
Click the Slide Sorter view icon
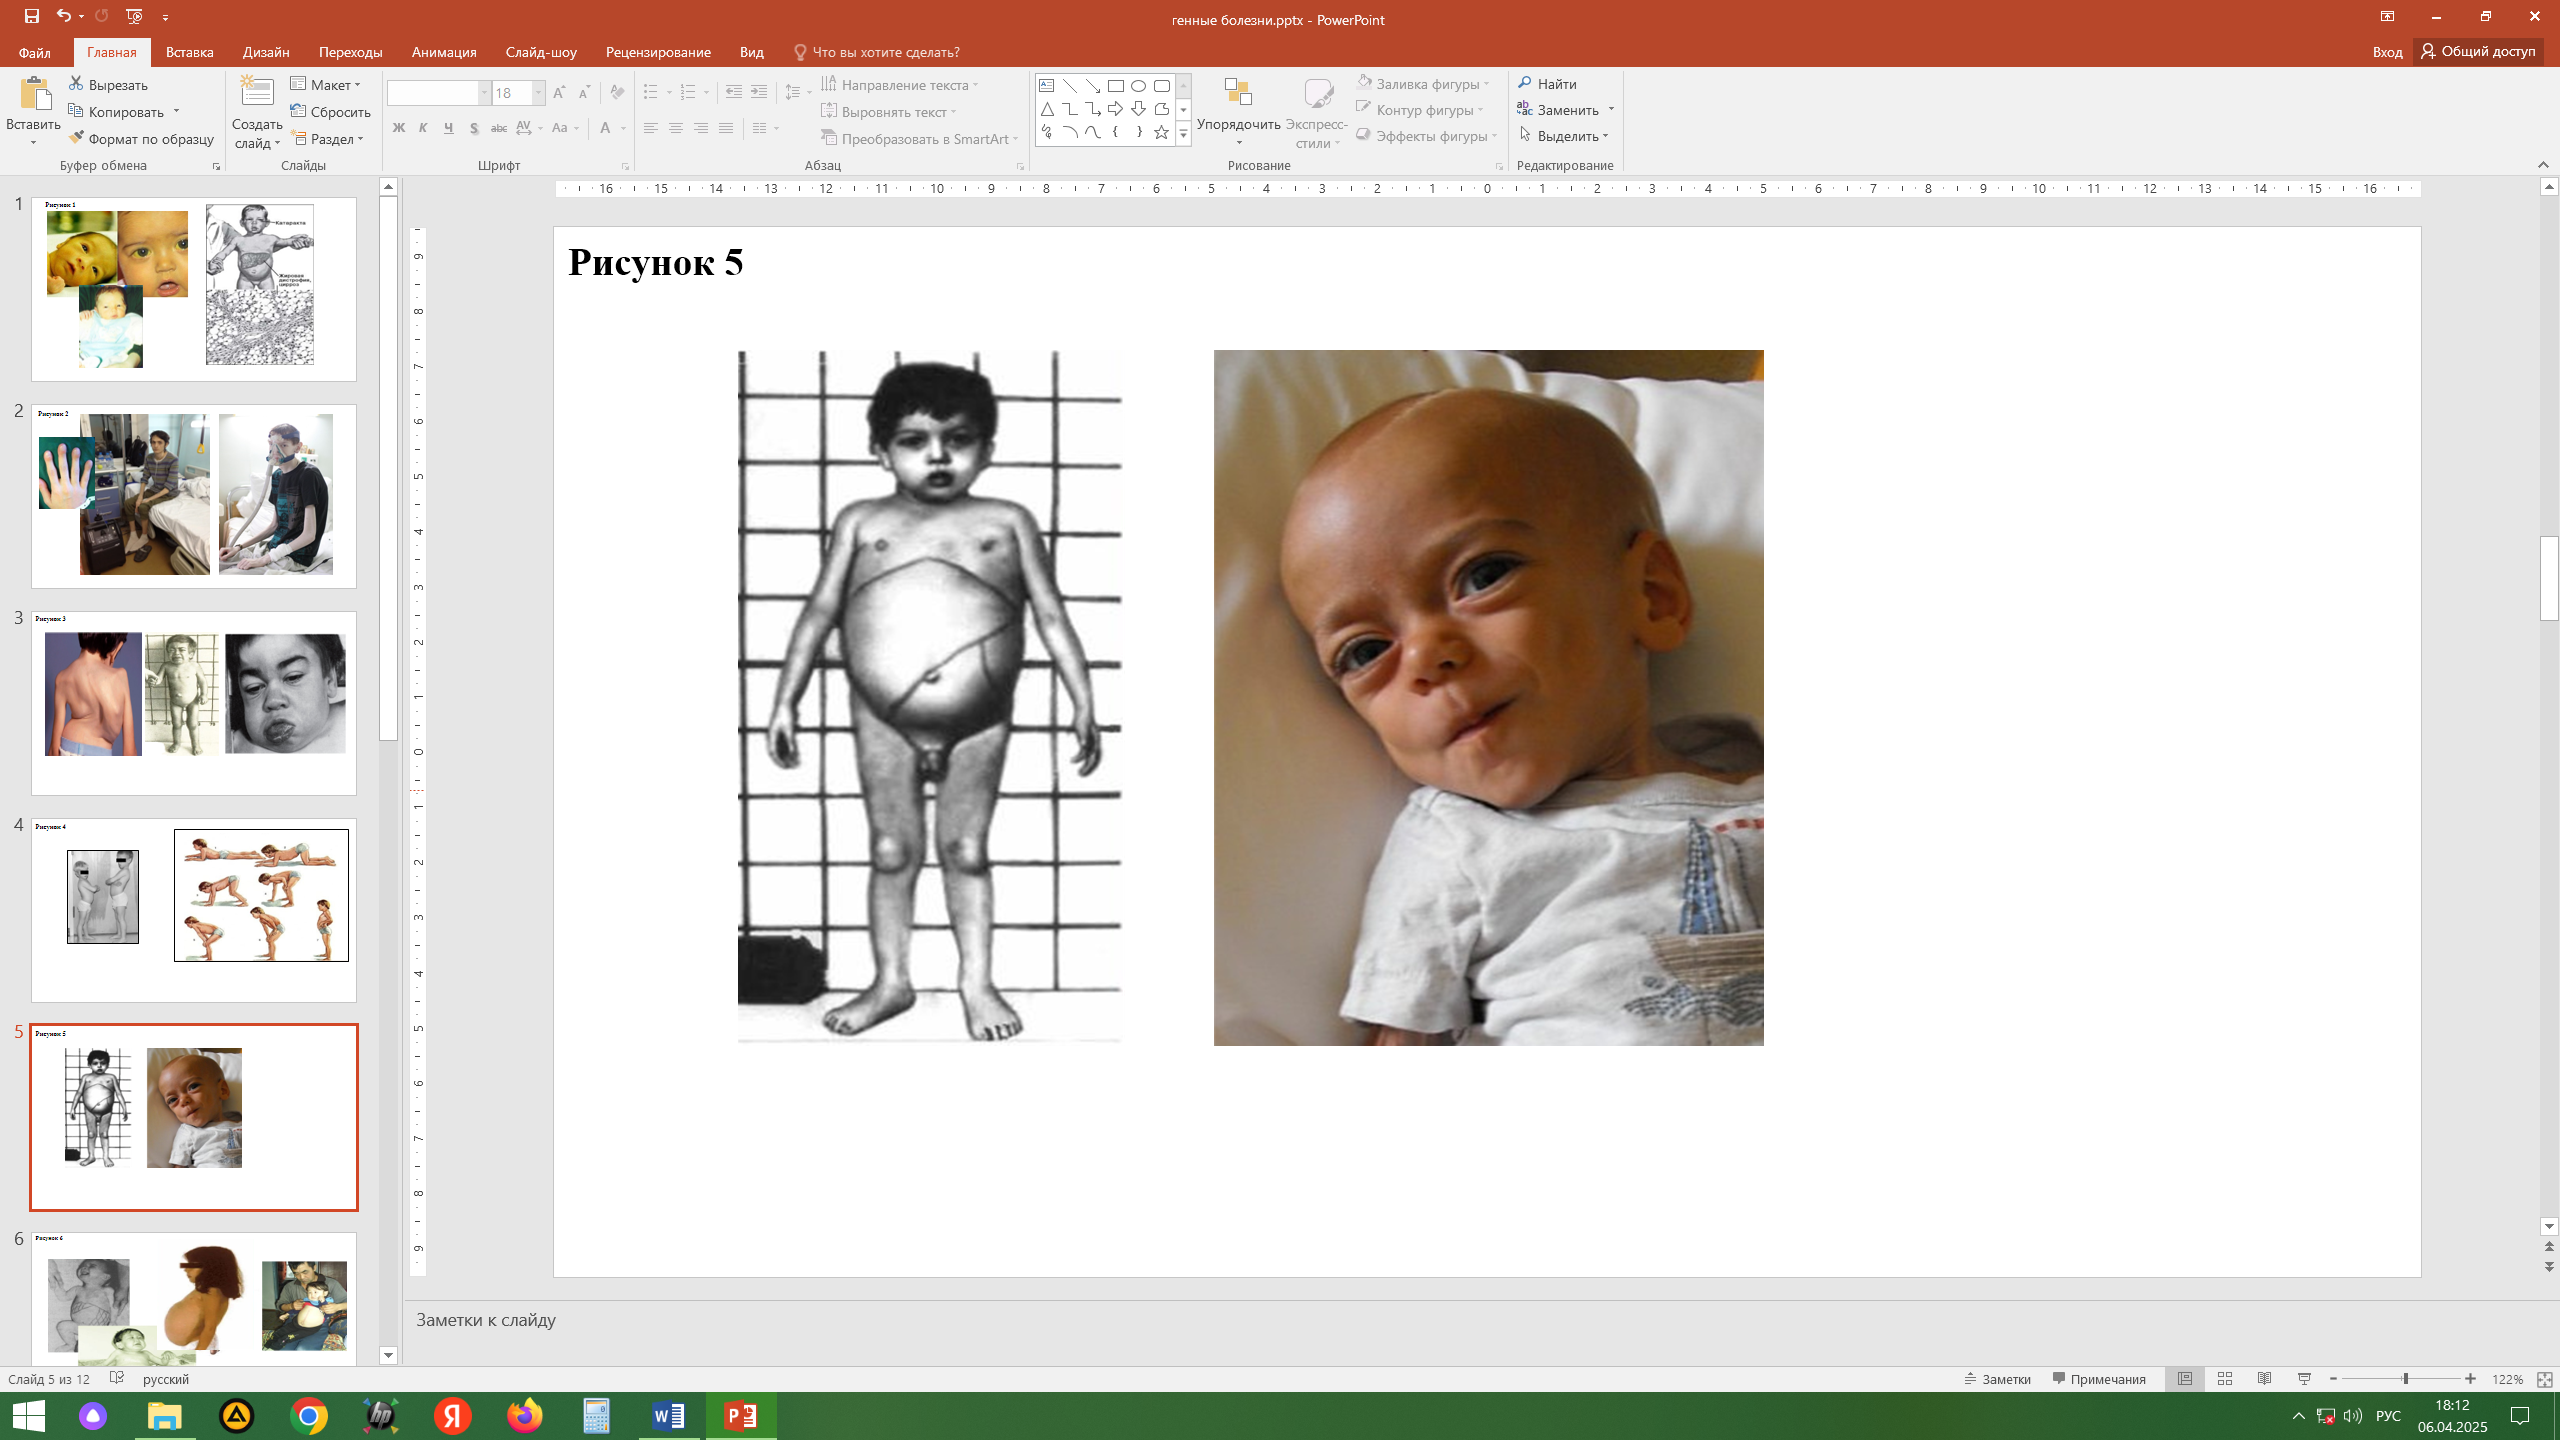pos(2224,1379)
